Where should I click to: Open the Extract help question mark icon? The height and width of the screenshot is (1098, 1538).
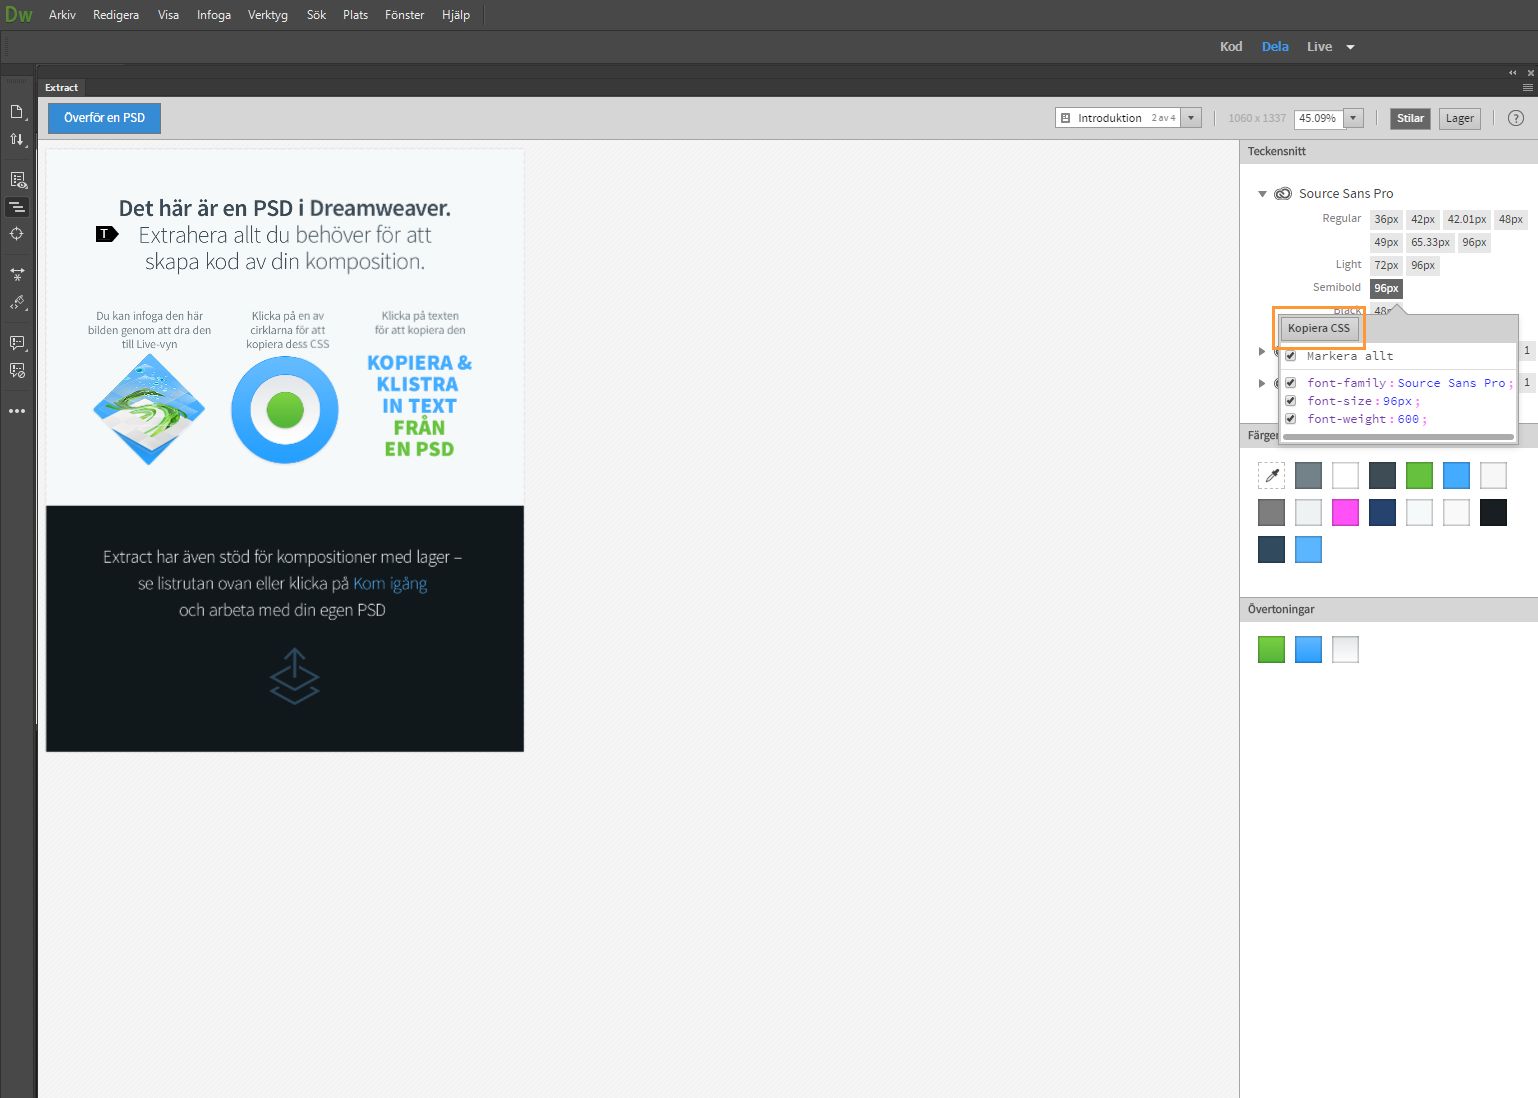coord(1516,118)
